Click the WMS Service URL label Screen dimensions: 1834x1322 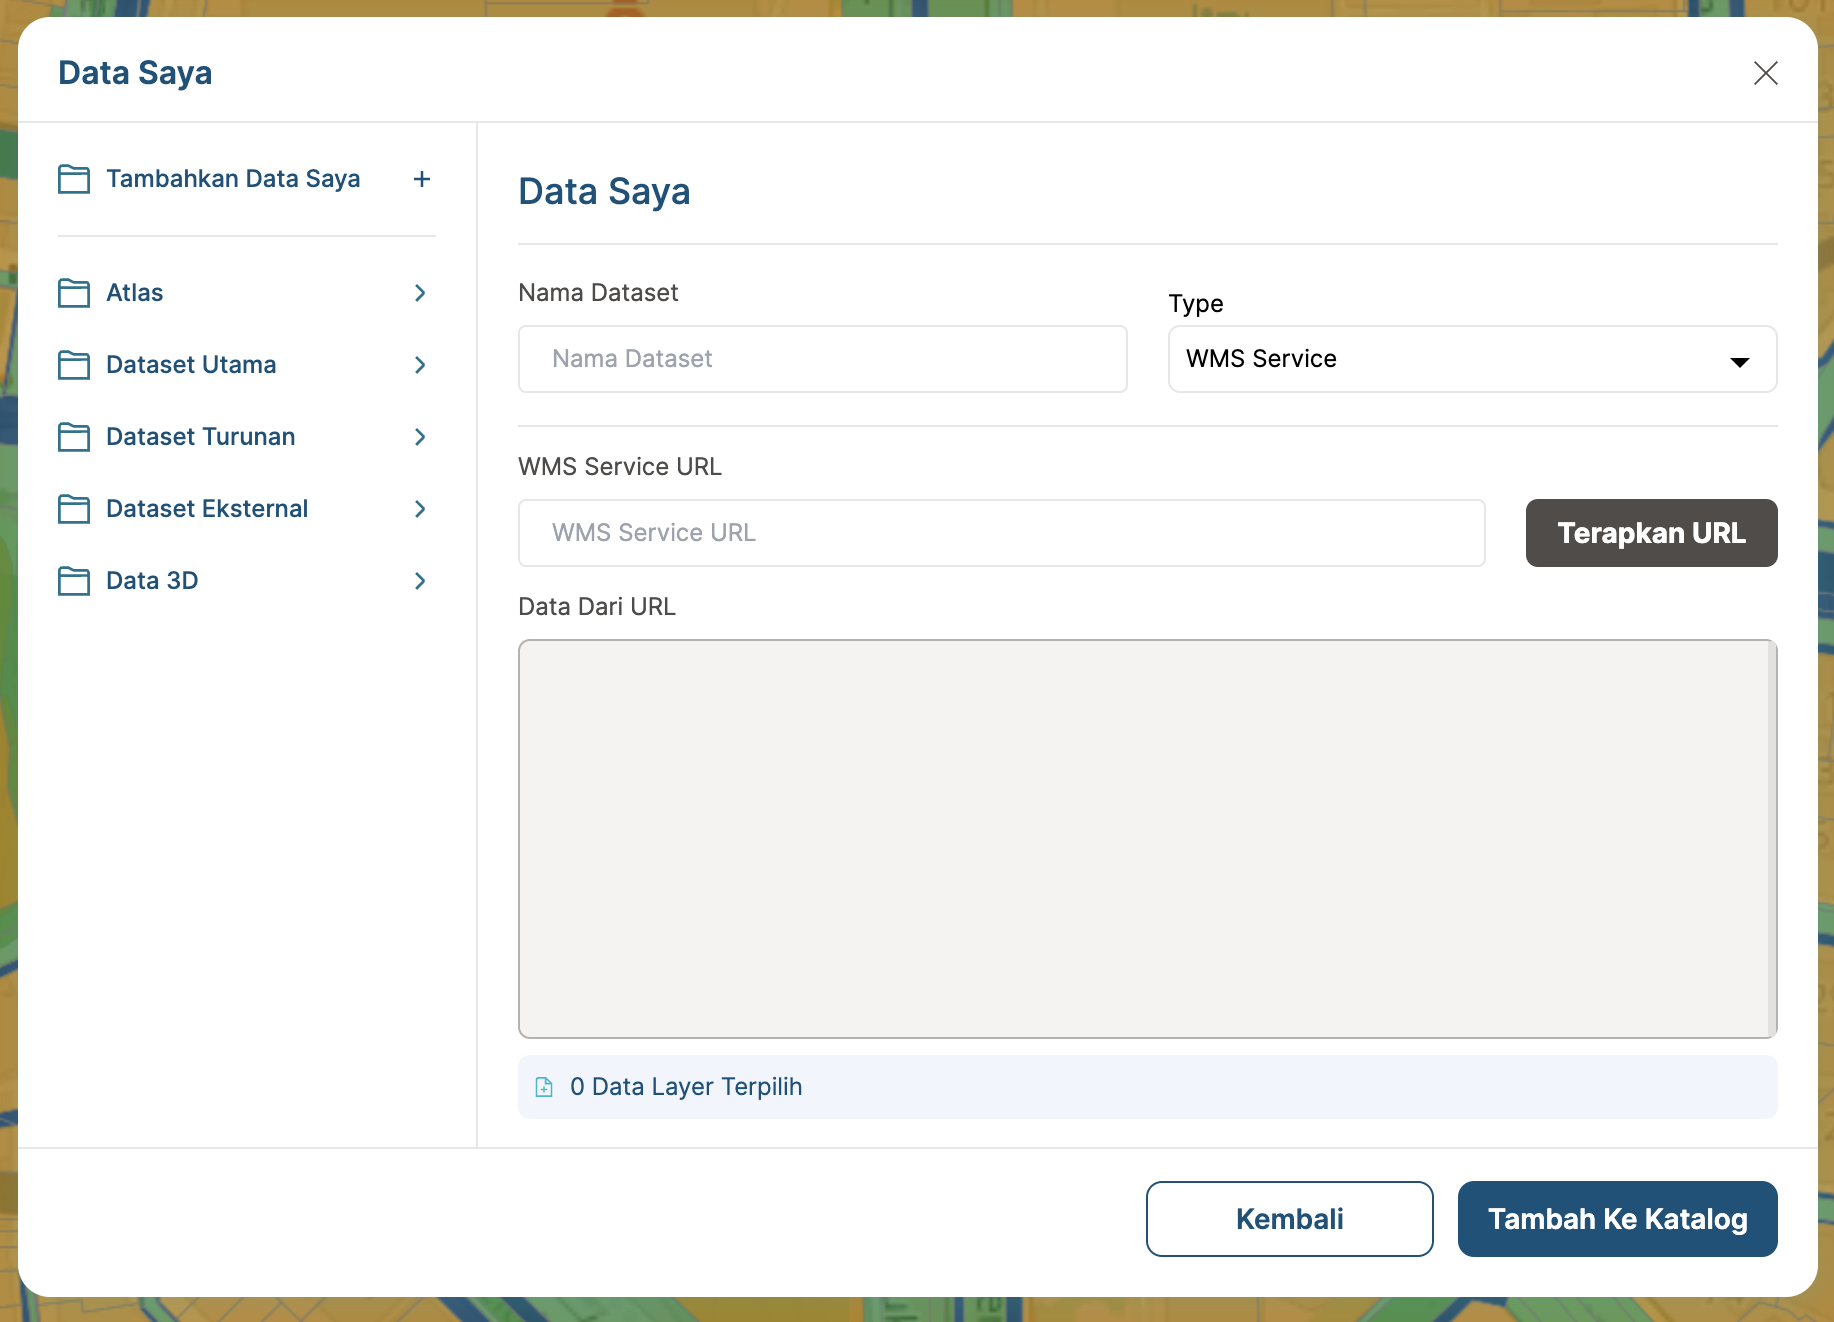coord(620,467)
